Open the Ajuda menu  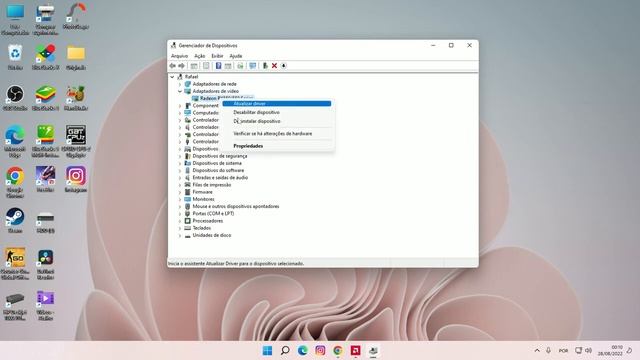pos(236,56)
